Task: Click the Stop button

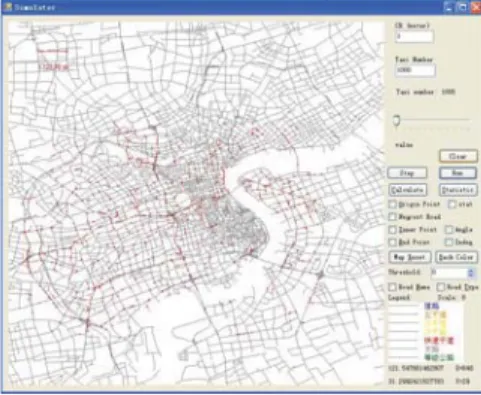Action: (407, 173)
